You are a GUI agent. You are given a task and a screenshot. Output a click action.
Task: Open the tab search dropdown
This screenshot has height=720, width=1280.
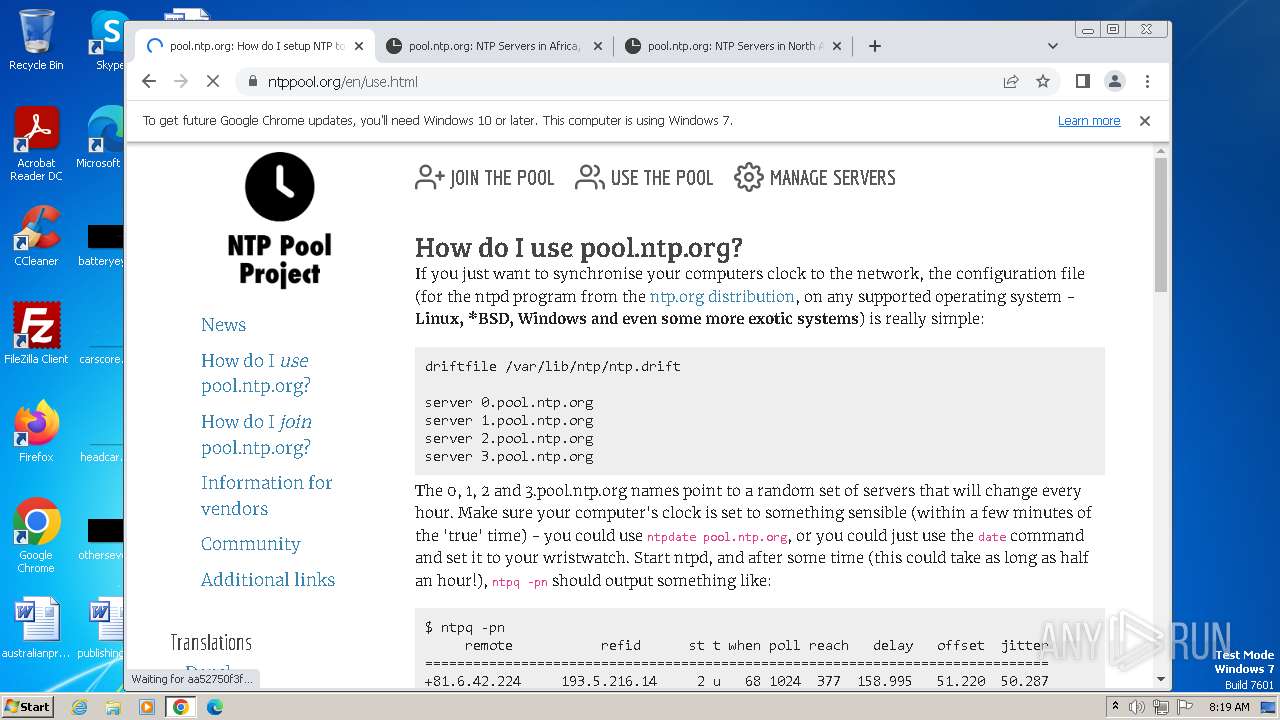[x=1053, y=46]
